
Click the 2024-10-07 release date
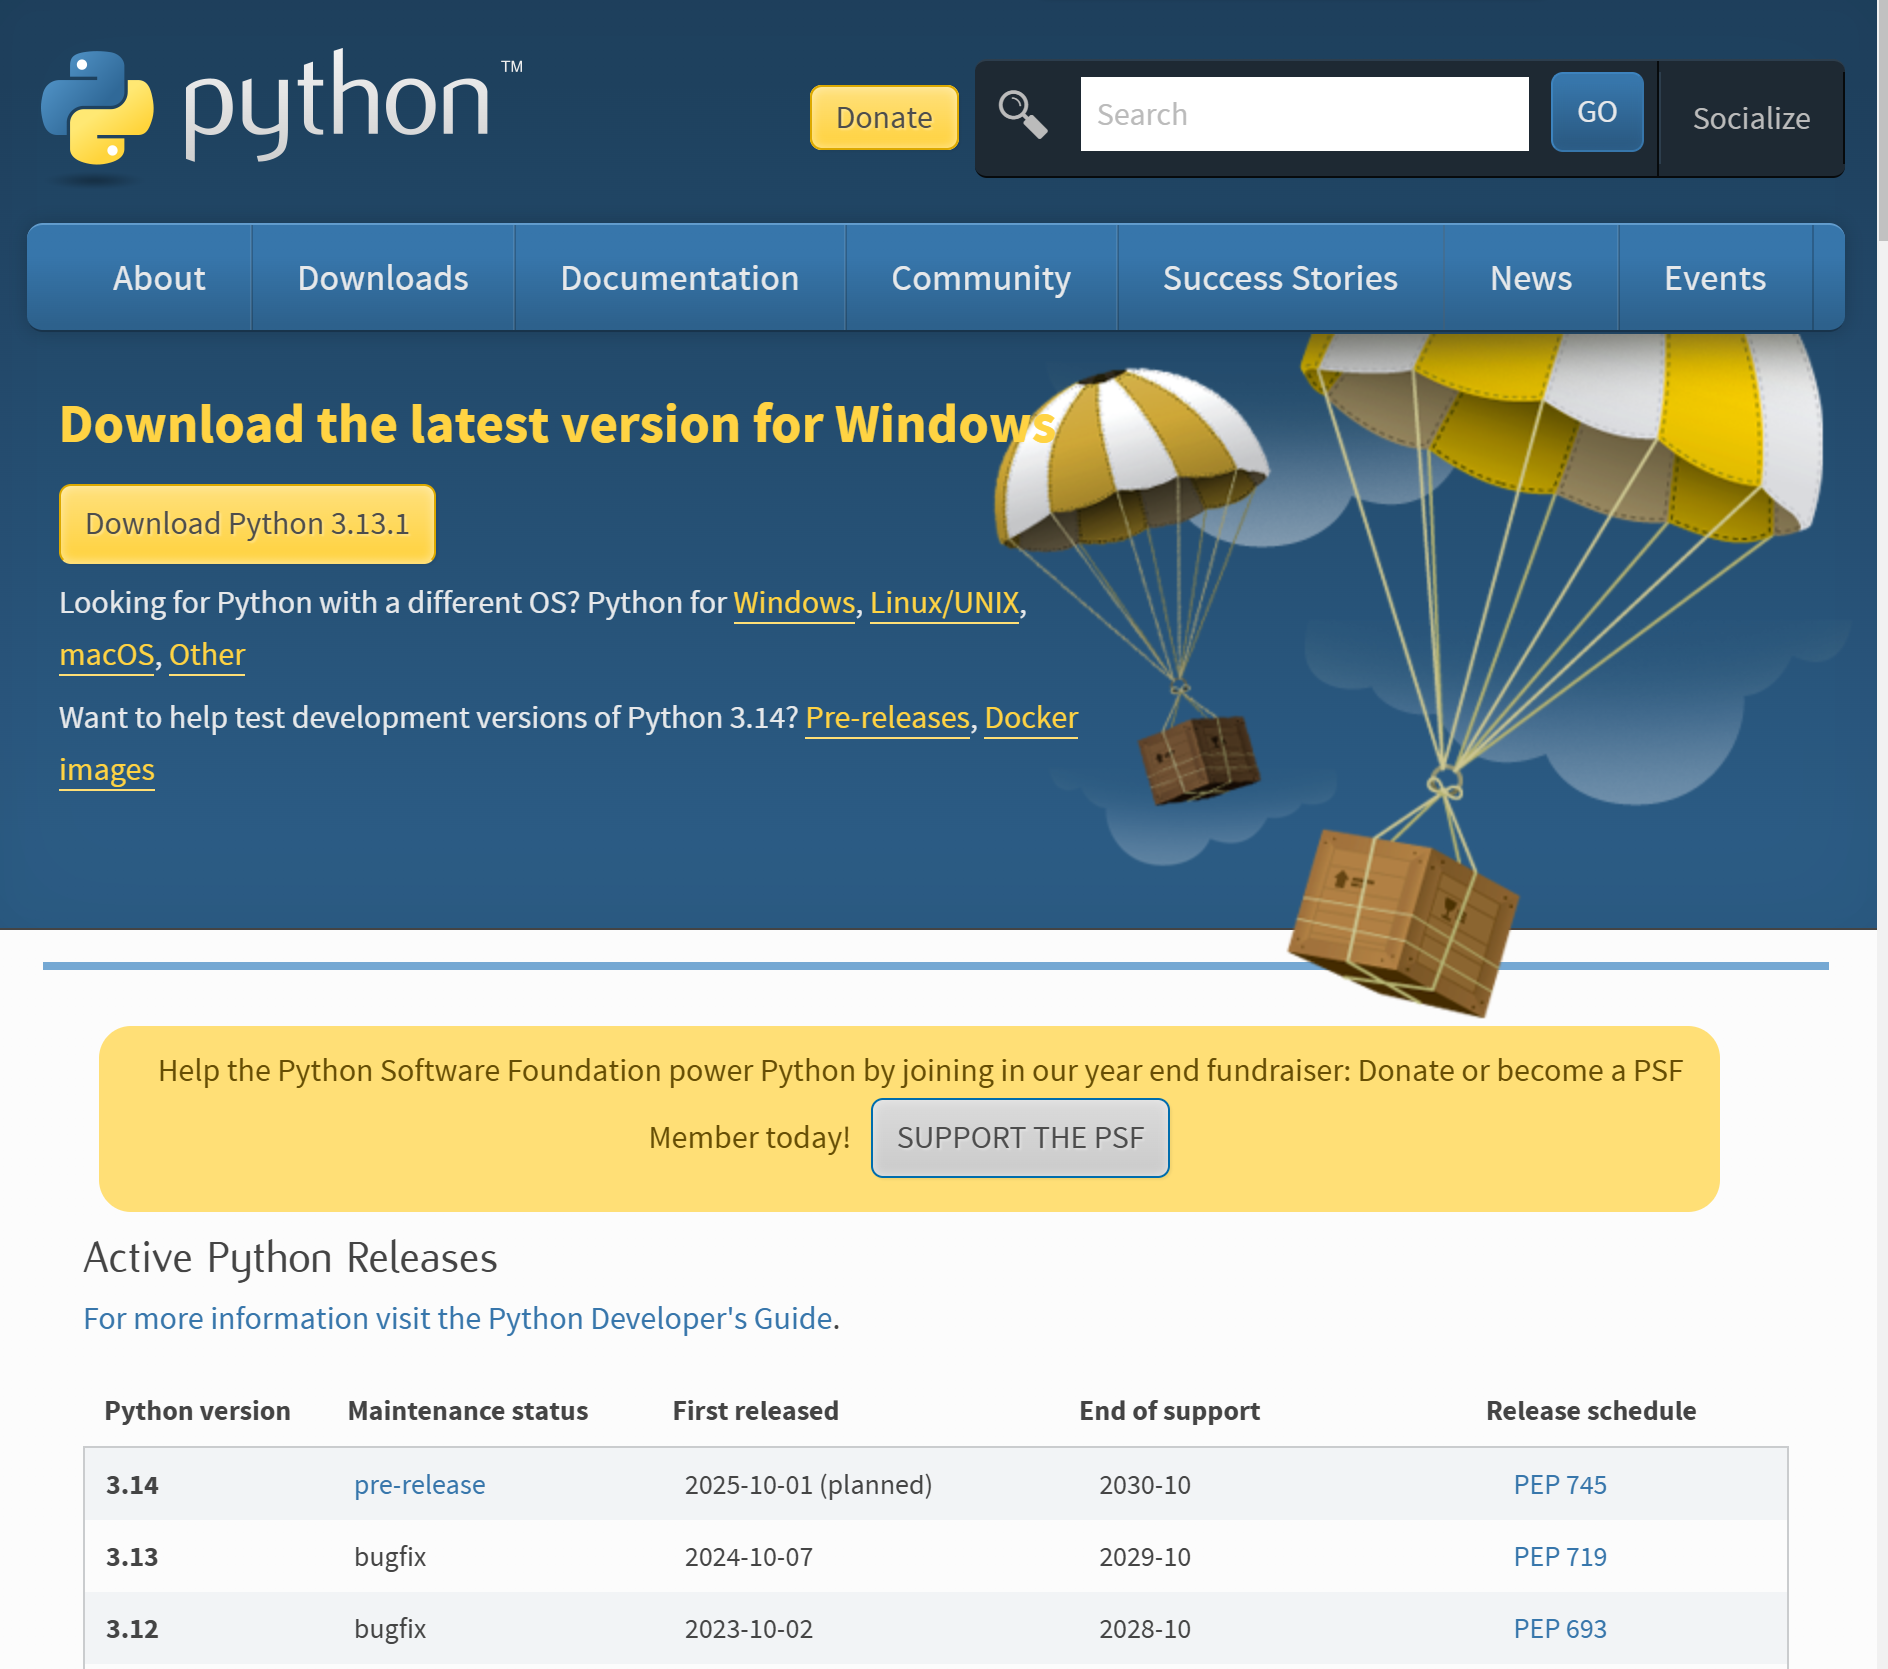749,1556
